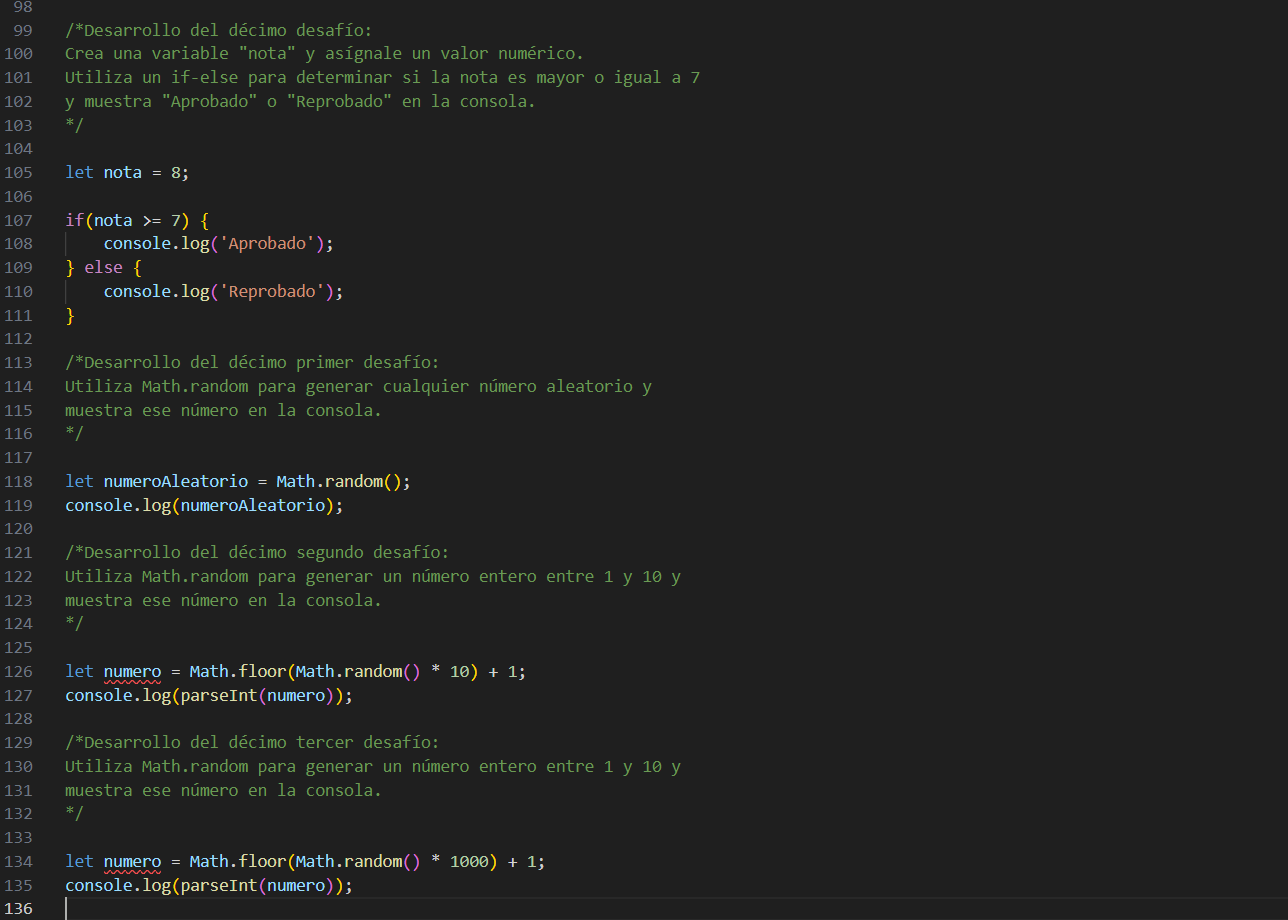The image size is (1288, 920).
Task: Click the statement console.log('Aprobado');
Action: point(218,243)
